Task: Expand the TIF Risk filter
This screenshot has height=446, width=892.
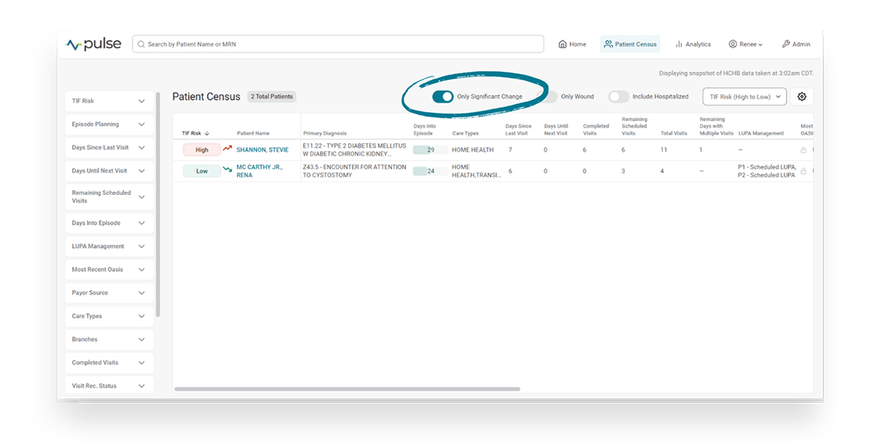Action: [109, 101]
